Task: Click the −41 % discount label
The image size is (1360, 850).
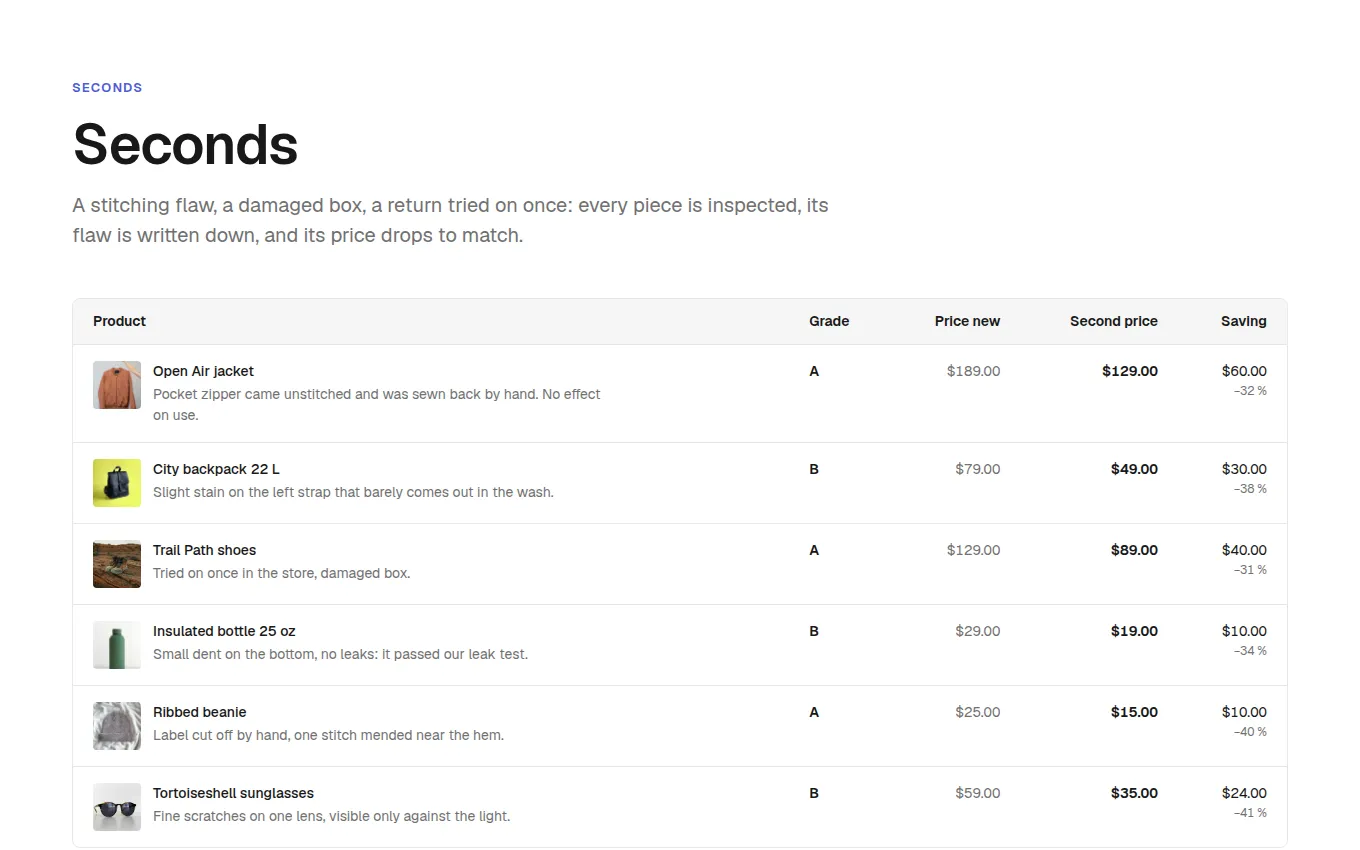Action: (1250, 813)
